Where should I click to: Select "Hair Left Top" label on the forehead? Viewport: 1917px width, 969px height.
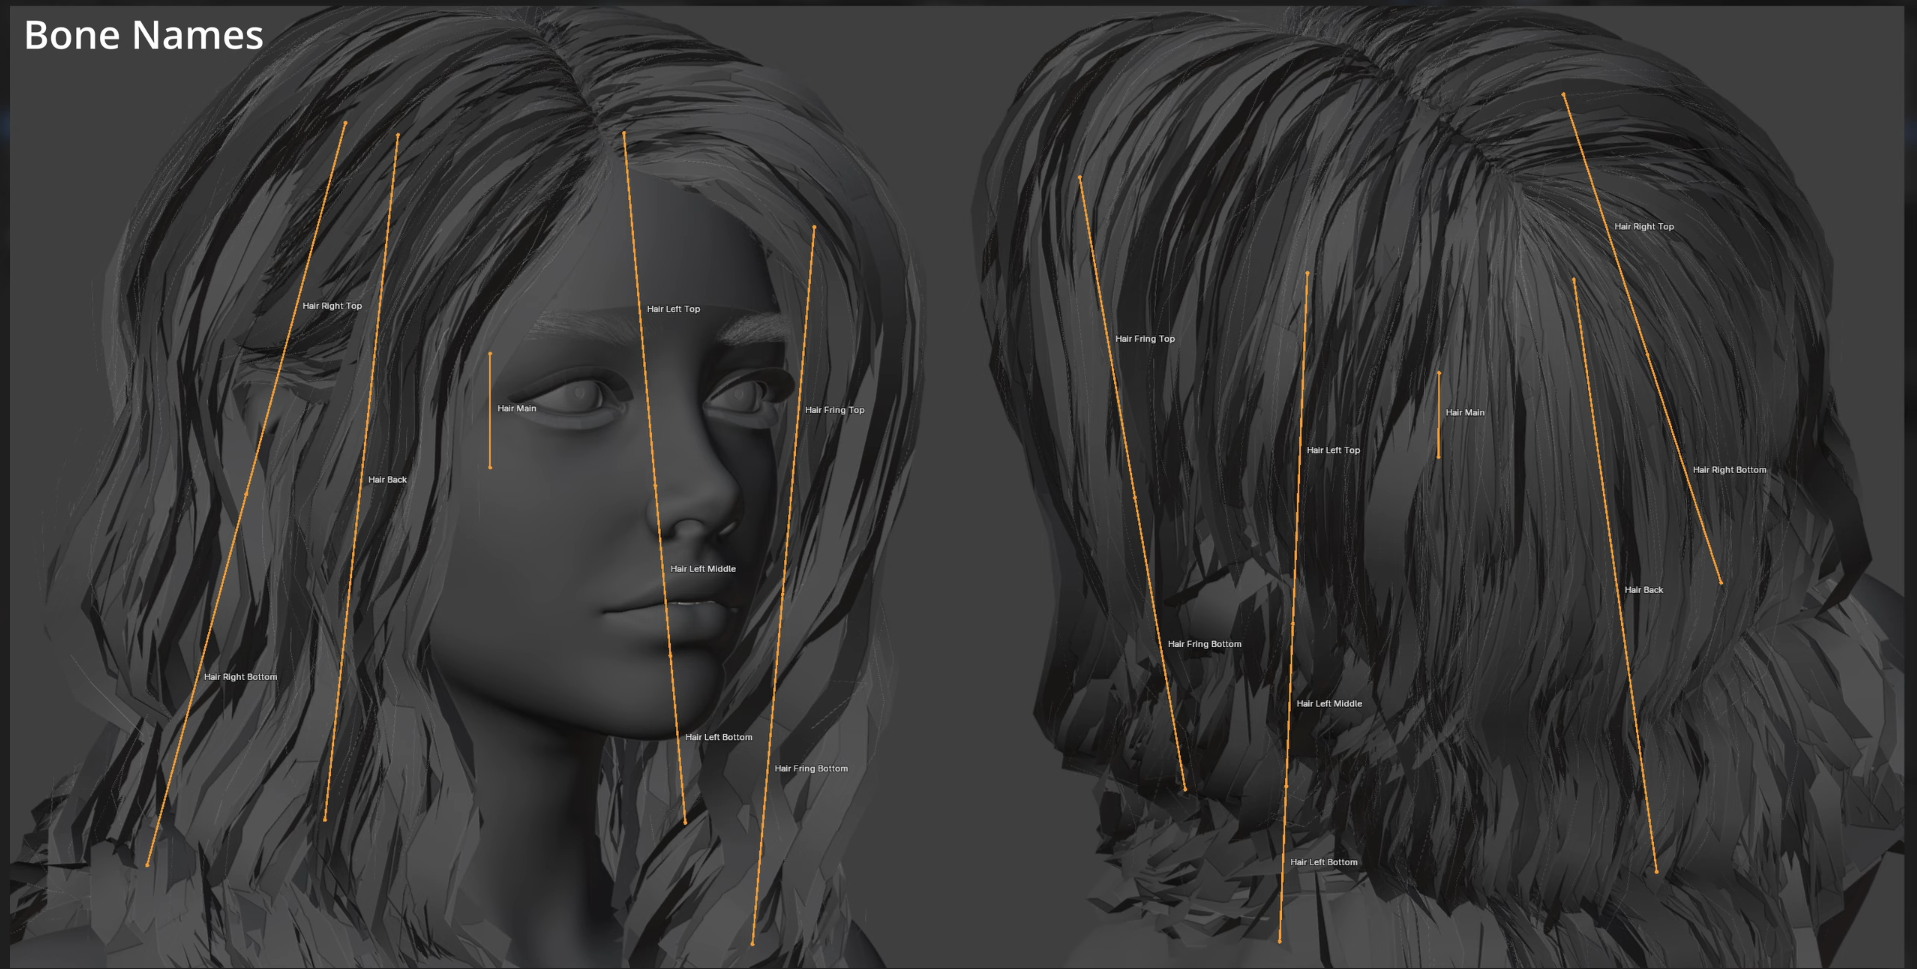[x=673, y=309]
